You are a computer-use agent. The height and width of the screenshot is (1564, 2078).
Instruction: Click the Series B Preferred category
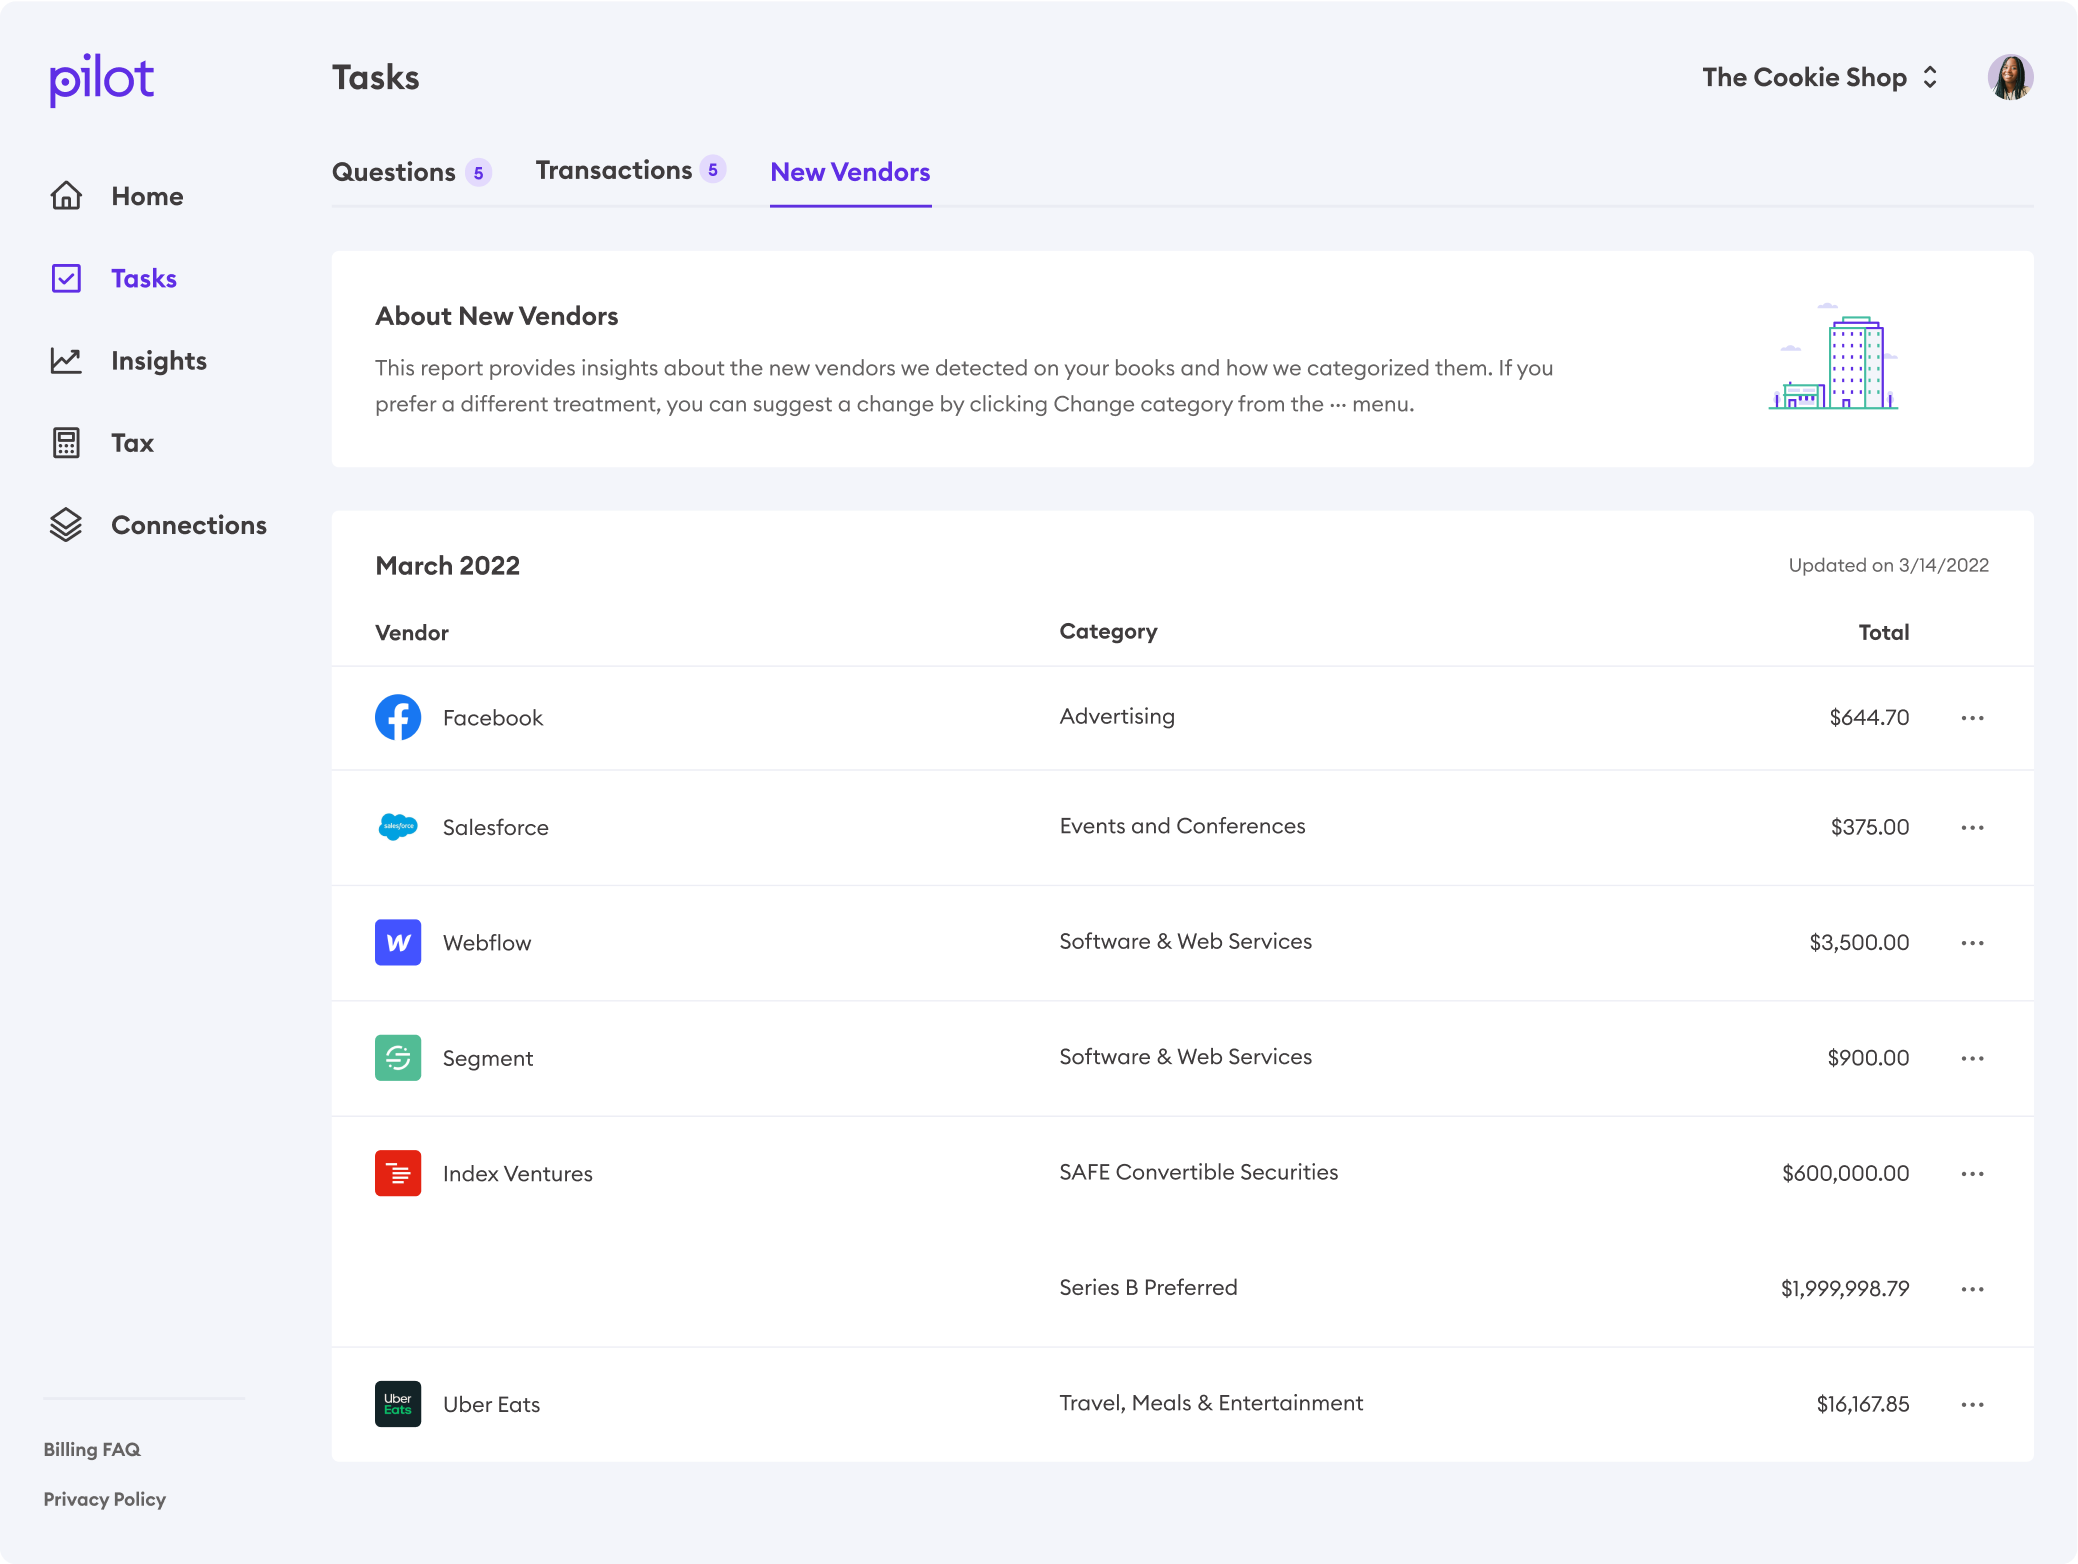pyautogui.click(x=1149, y=1287)
